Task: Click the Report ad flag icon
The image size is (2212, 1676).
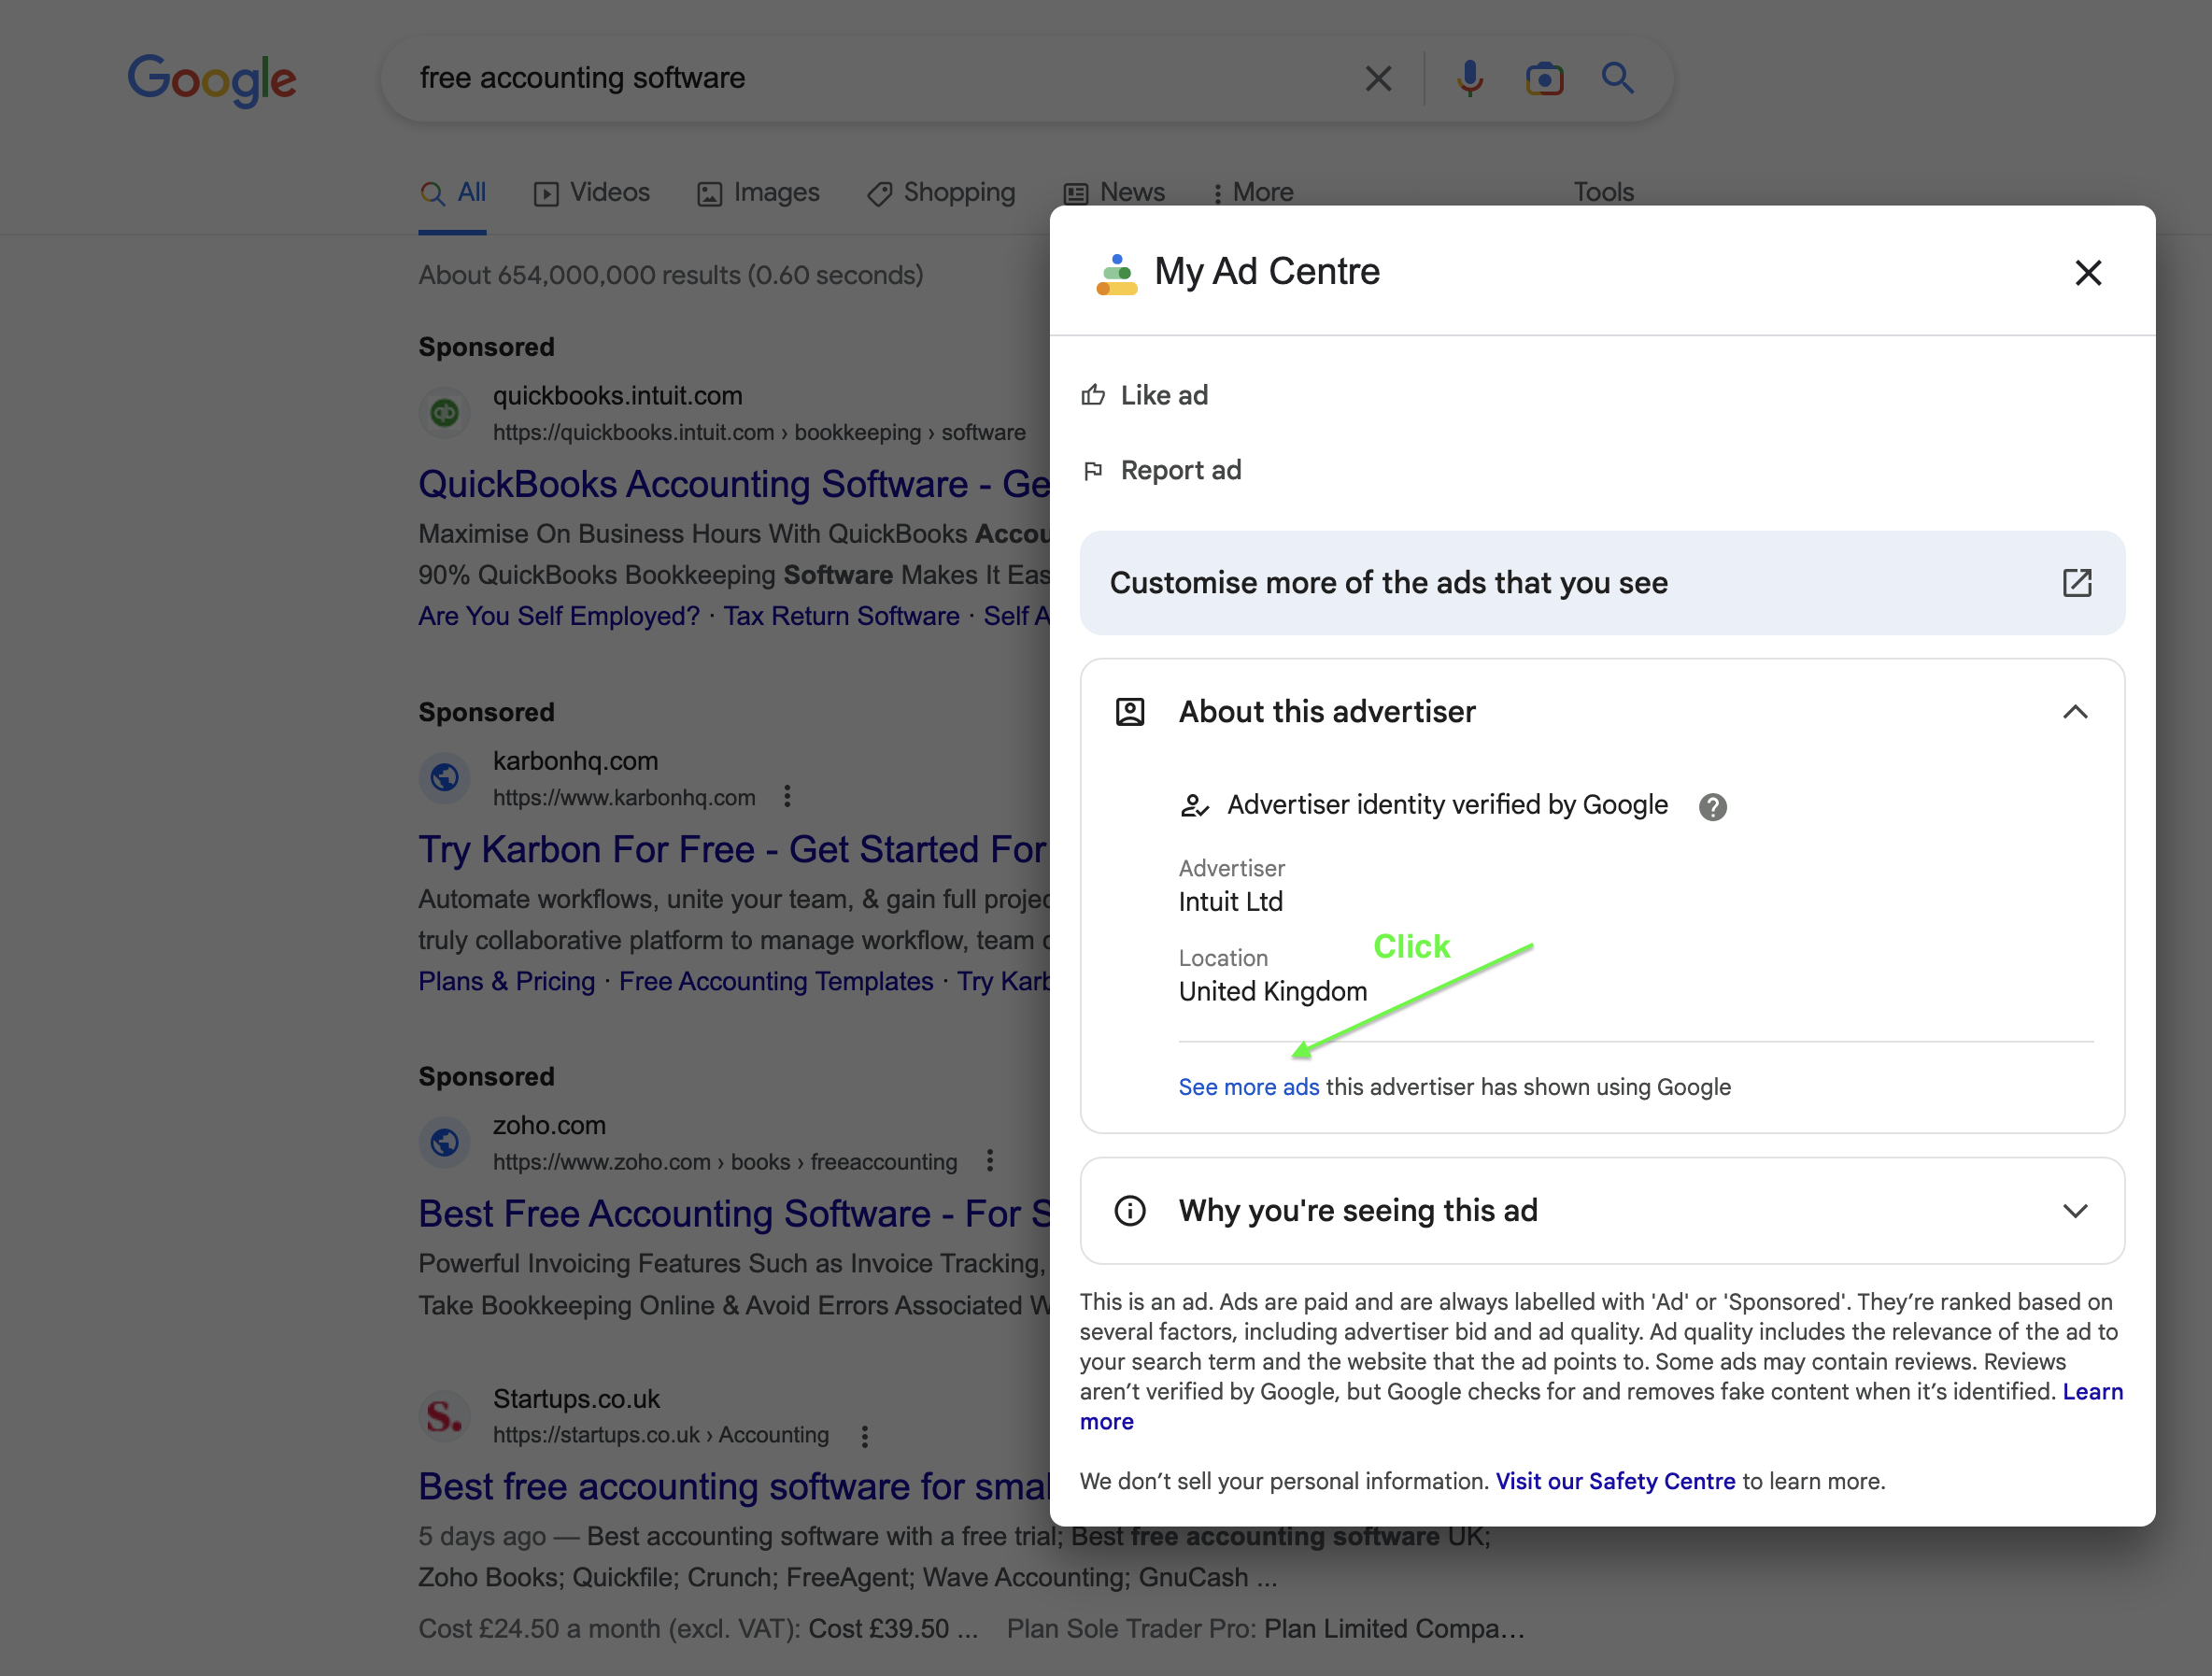Action: click(x=1093, y=470)
